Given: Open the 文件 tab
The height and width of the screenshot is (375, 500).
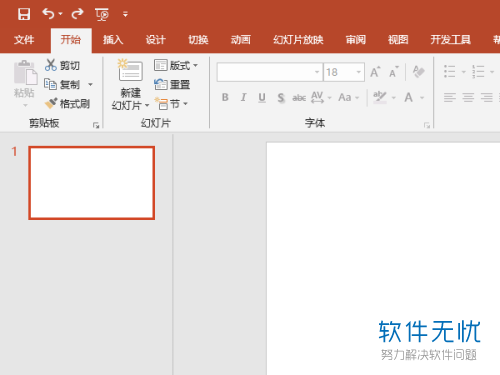Looking at the screenshot, I should 24,40.
